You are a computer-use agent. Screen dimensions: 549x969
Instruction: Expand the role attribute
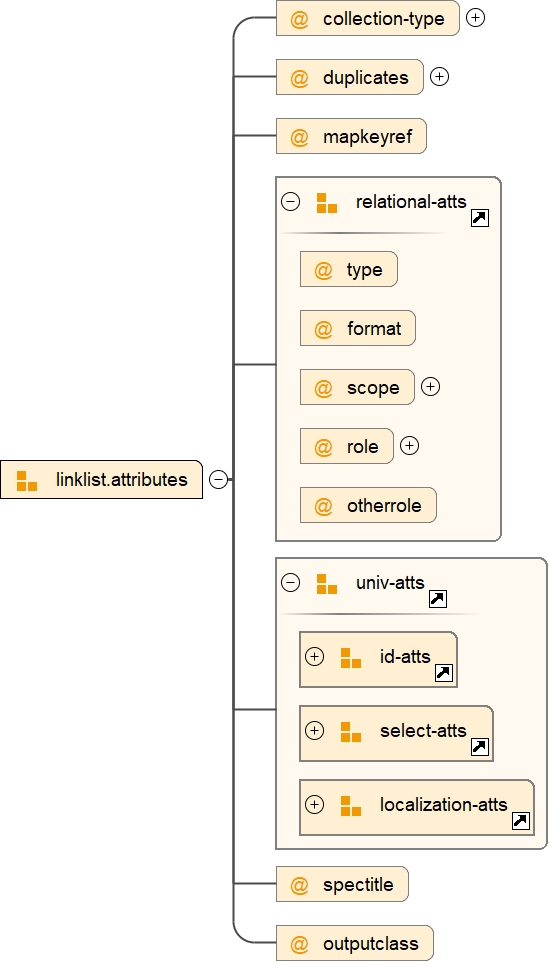(x=409, y=446)
